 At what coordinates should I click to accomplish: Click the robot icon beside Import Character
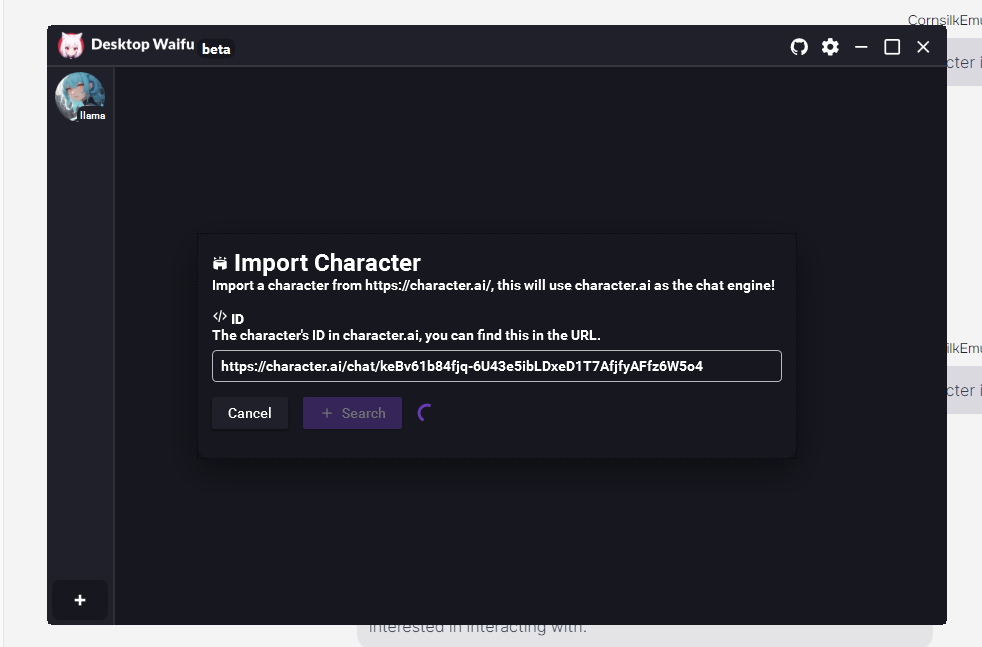pos(220,263)
